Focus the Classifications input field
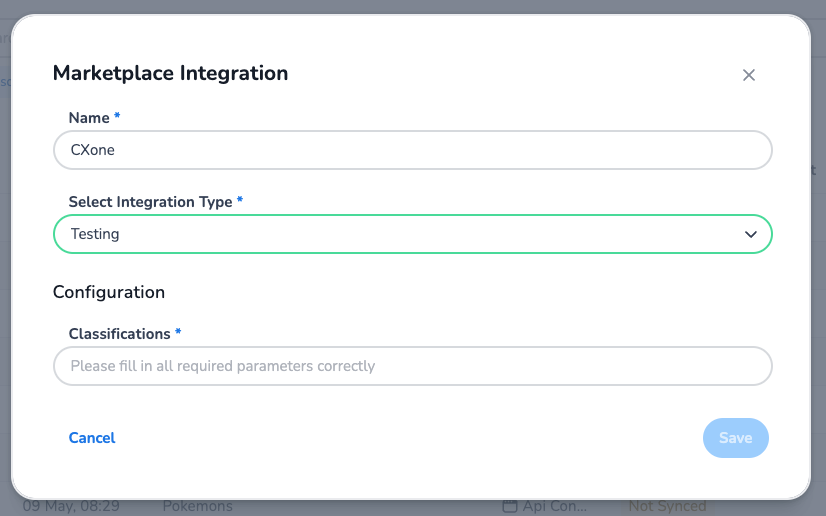The height and width of the screenshot is (516, 826). 412,366
